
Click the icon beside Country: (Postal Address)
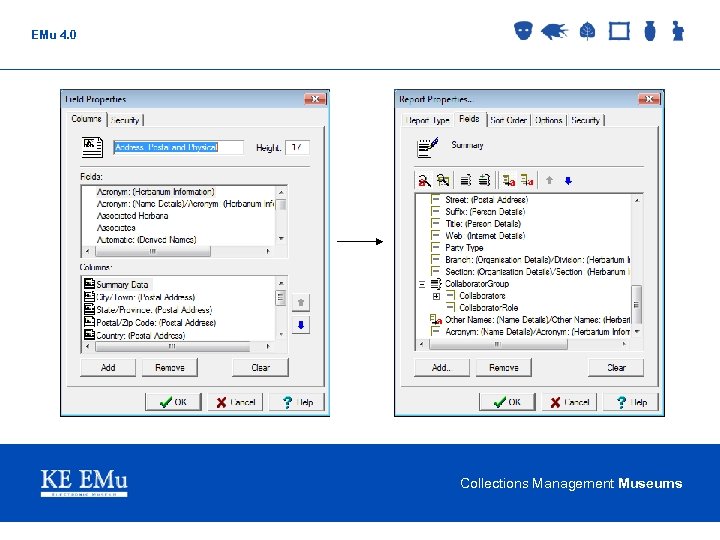click(x=89, y=335)
